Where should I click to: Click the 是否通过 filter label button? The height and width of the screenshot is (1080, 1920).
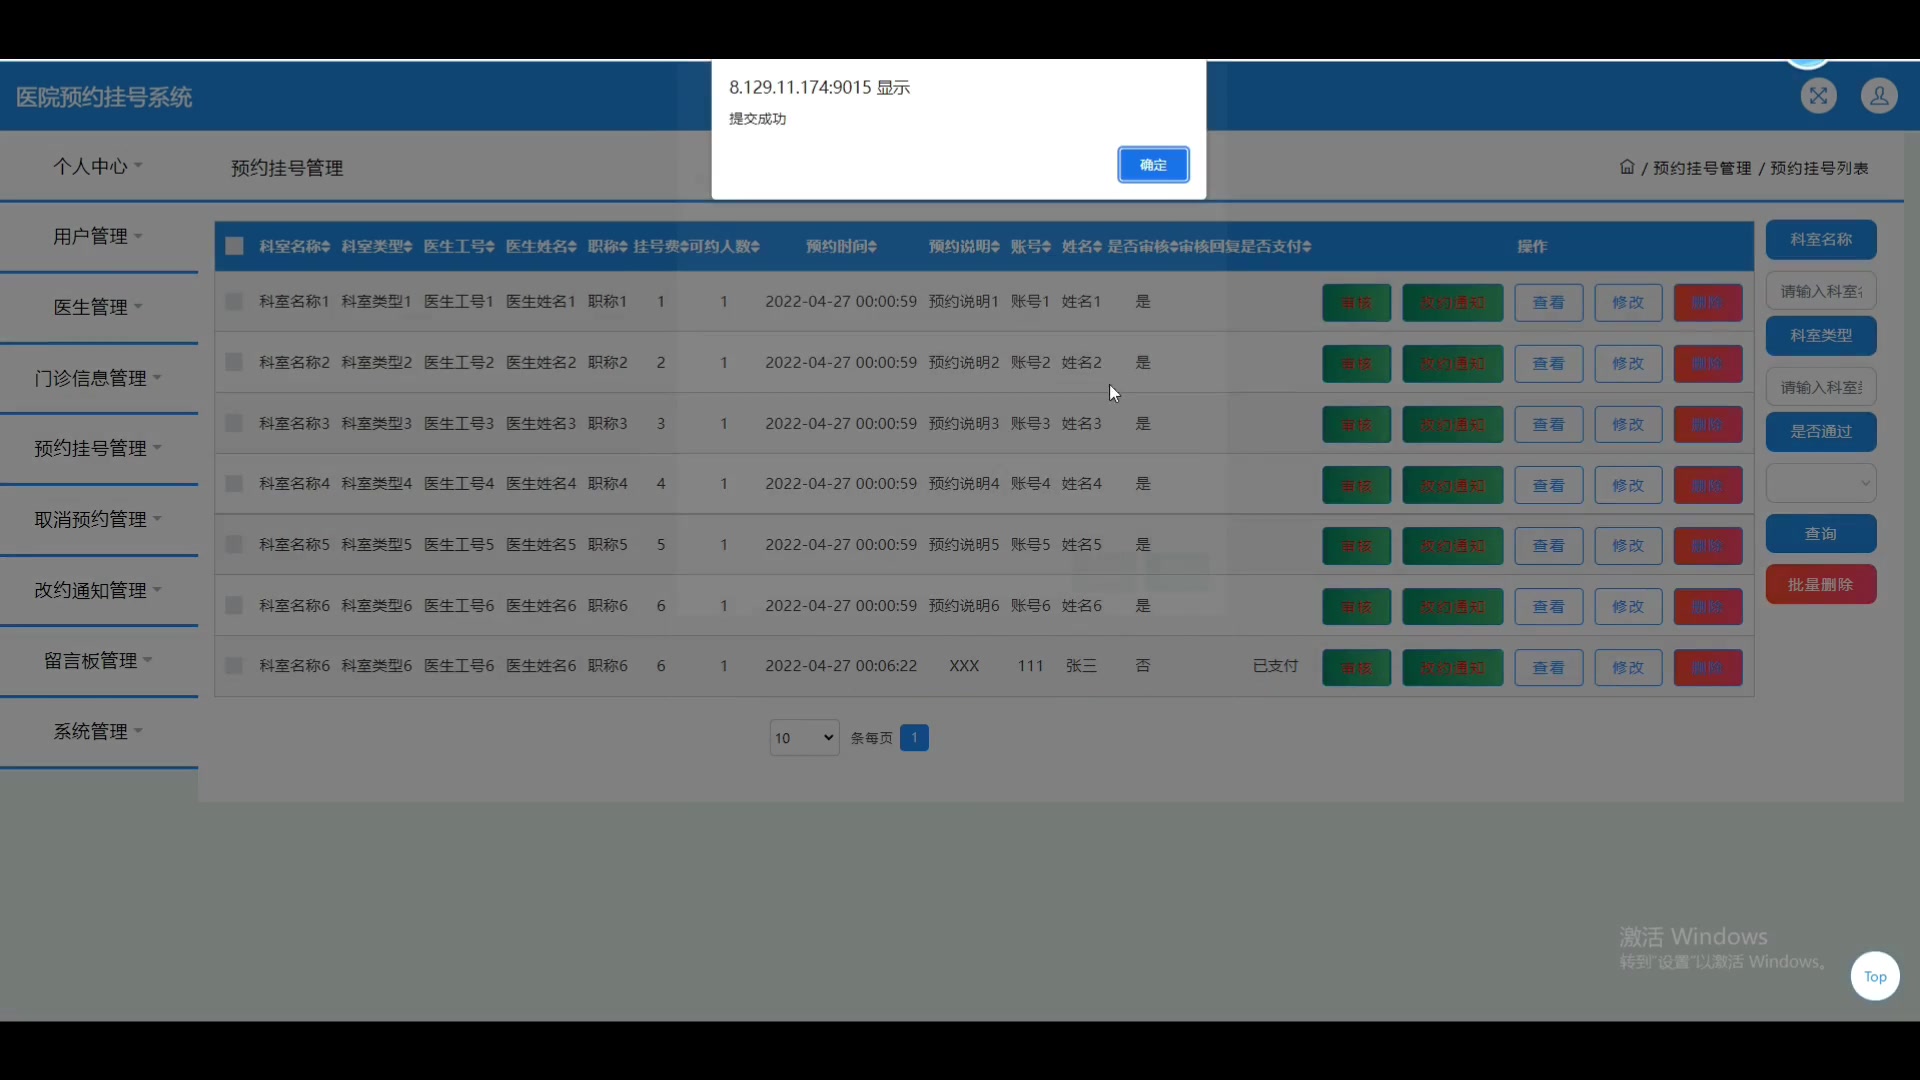click(1821, 431)
